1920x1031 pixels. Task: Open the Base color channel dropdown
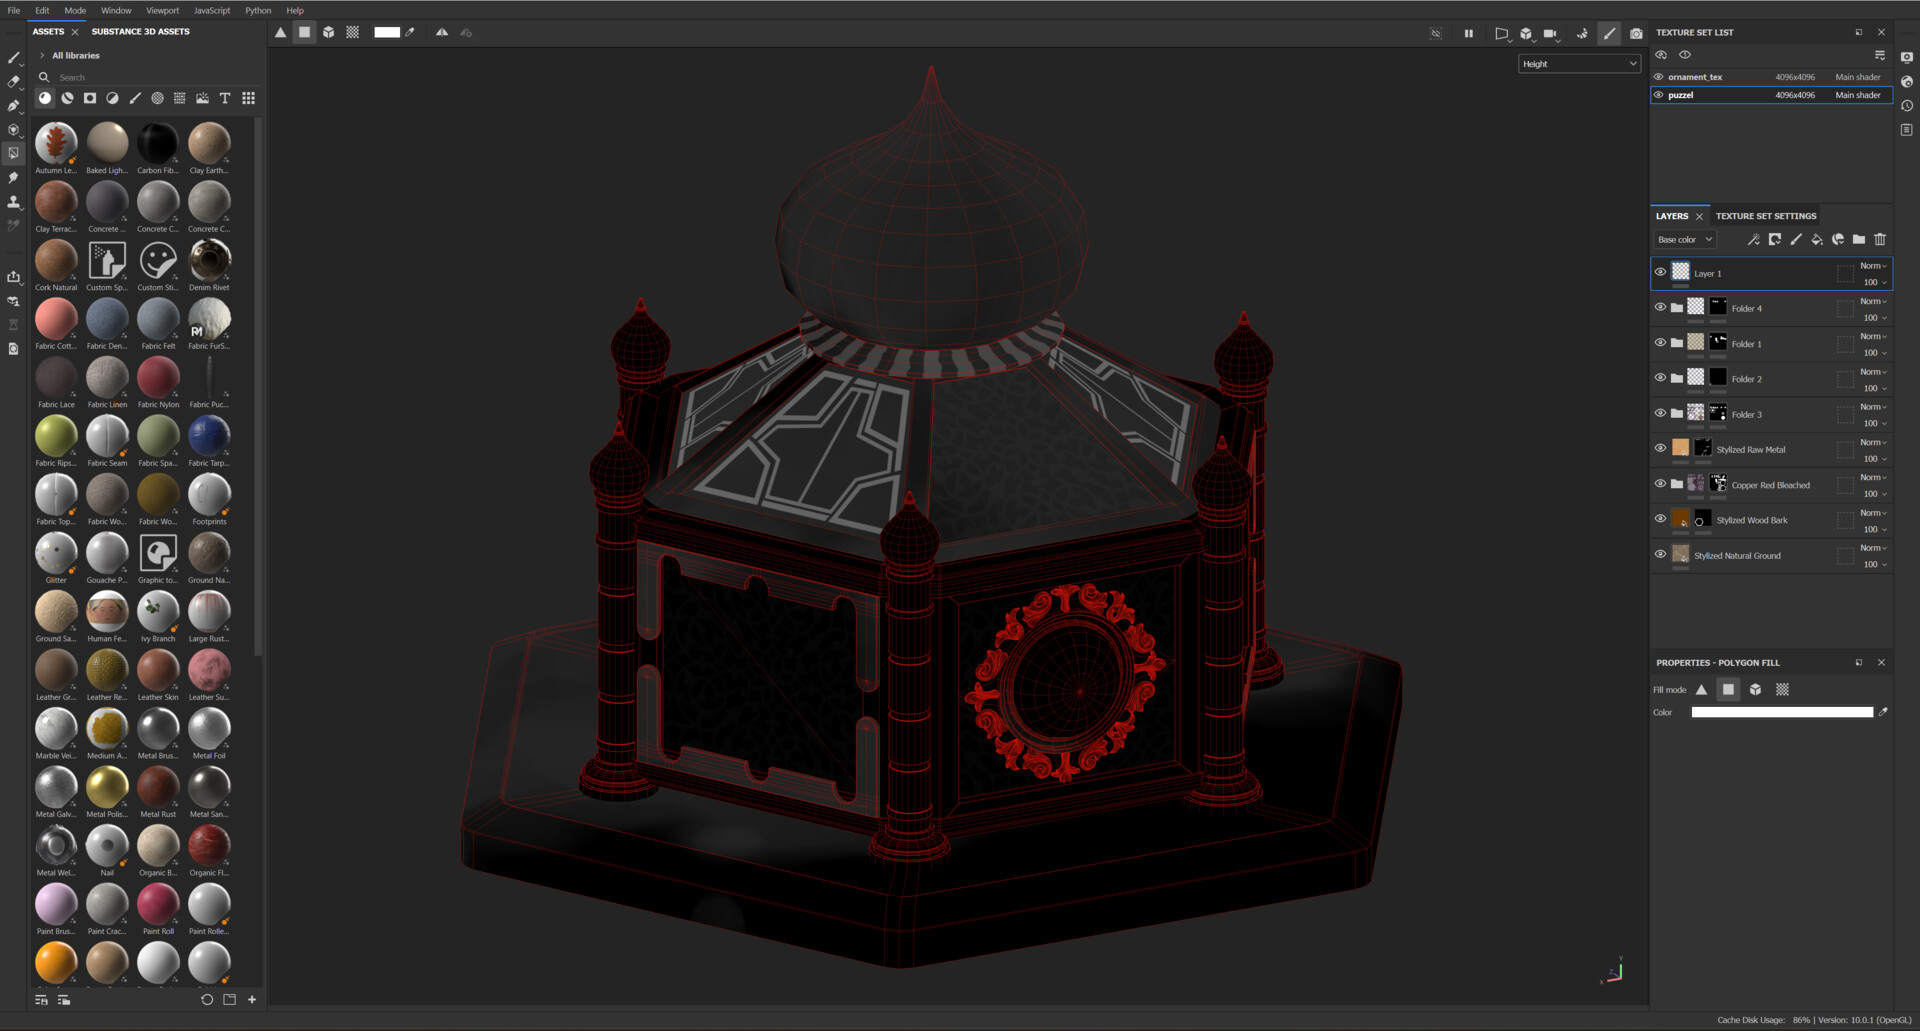coord(1684,239)
